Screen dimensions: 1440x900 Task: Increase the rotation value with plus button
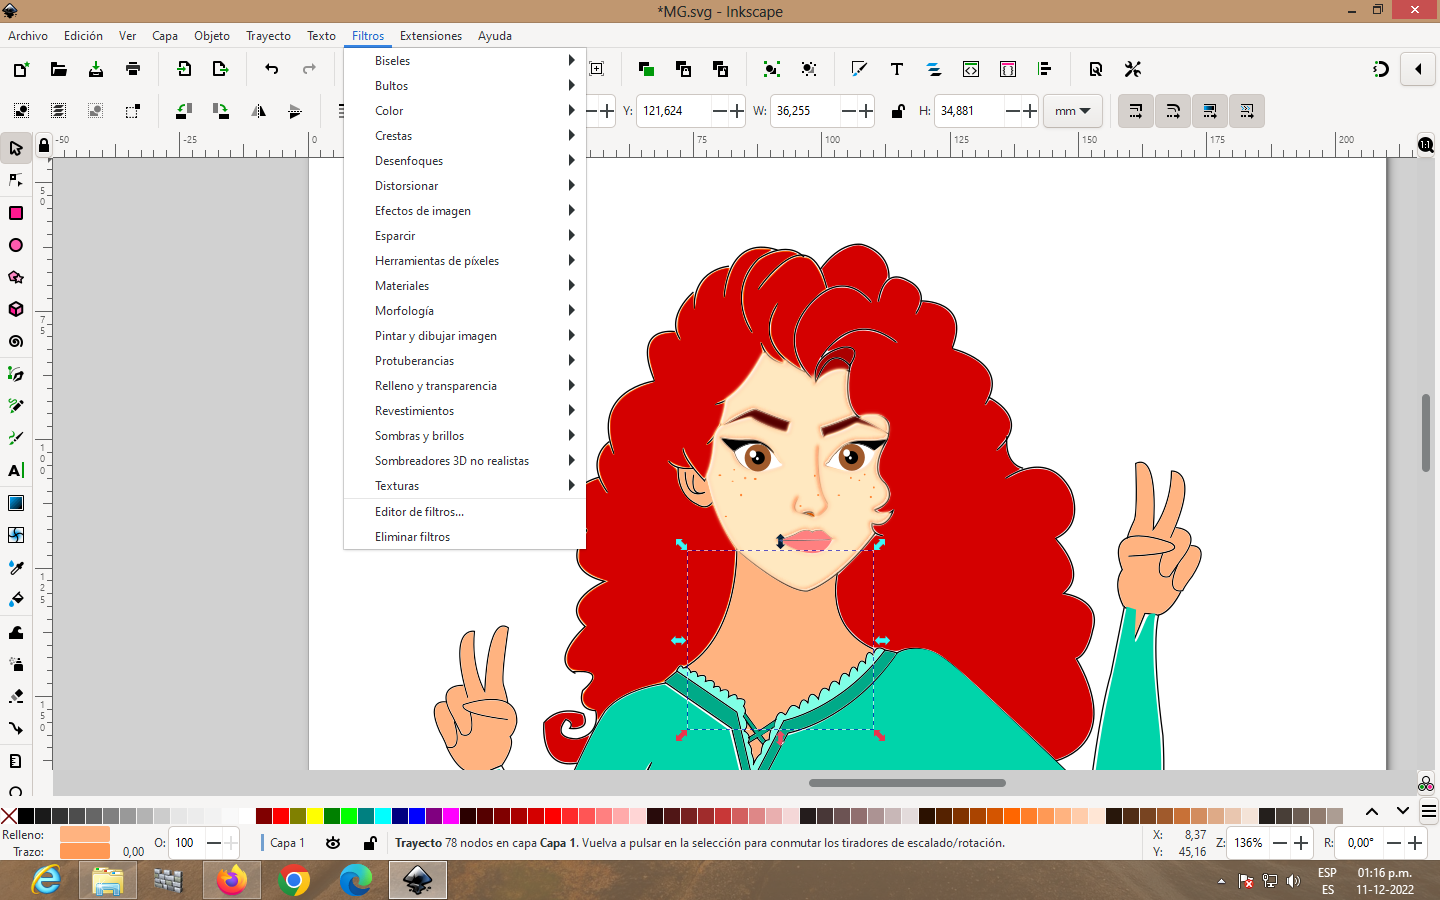(1415, 843)
